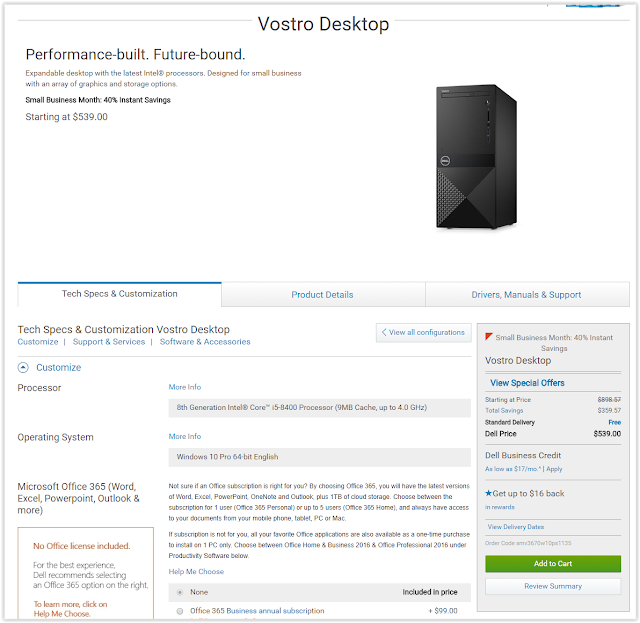The height and width of the screenshot is (623, 640).
Task: Open More Info for Operating System
Action: pyautogui.click(x=185, y=436)
